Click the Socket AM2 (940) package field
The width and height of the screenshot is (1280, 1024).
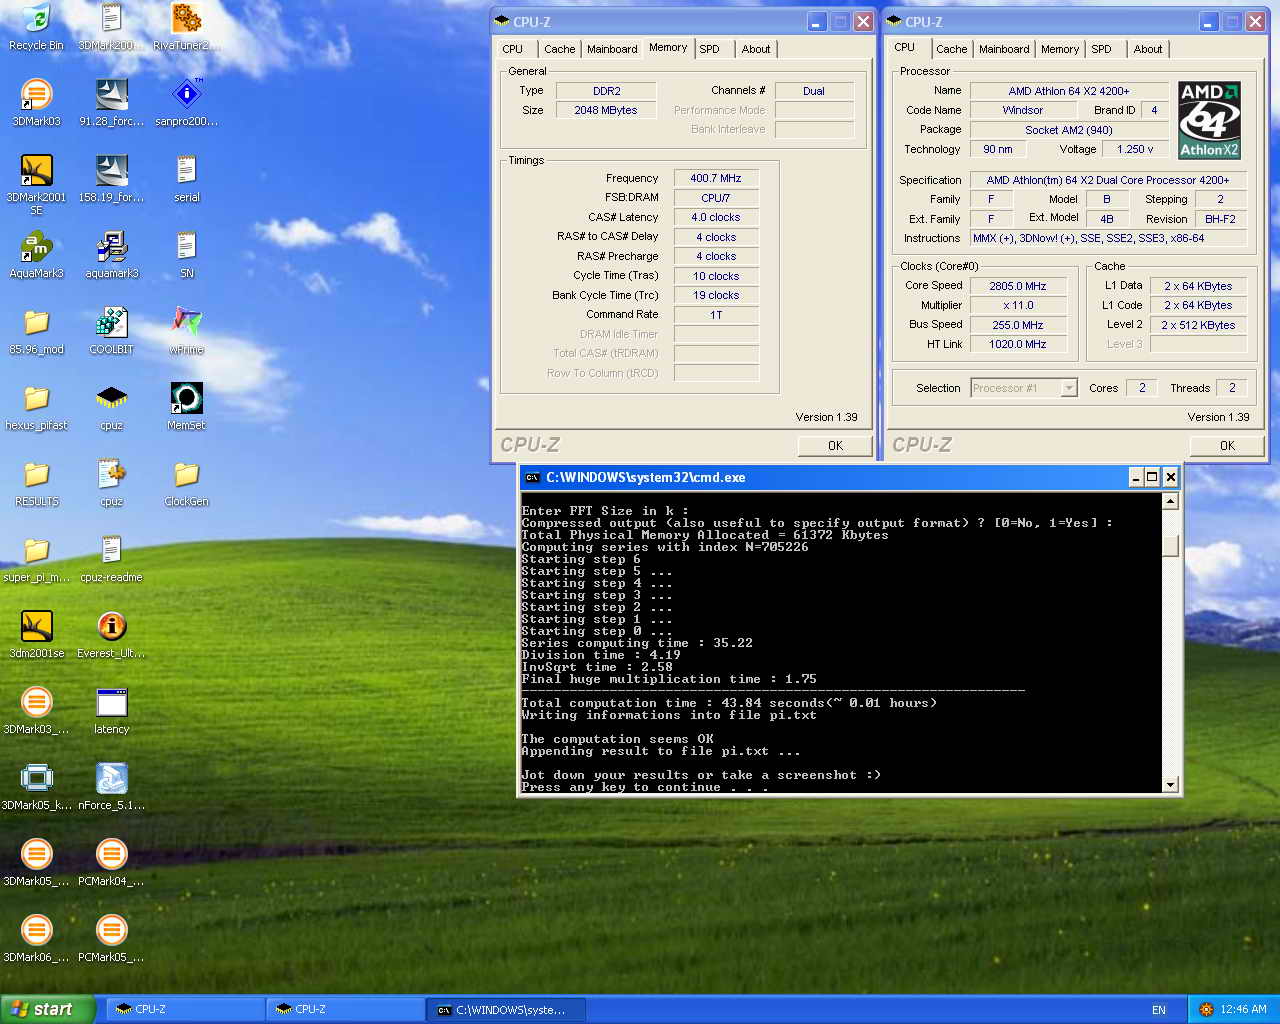1069,130
